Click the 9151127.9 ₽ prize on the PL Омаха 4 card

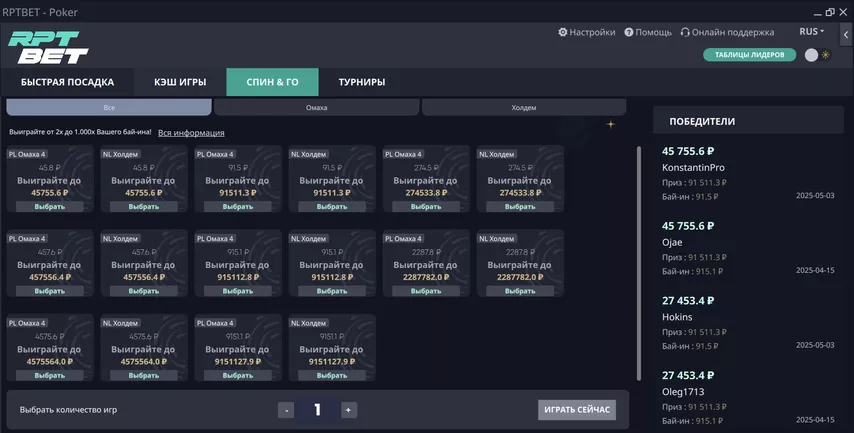pos(237,362)
